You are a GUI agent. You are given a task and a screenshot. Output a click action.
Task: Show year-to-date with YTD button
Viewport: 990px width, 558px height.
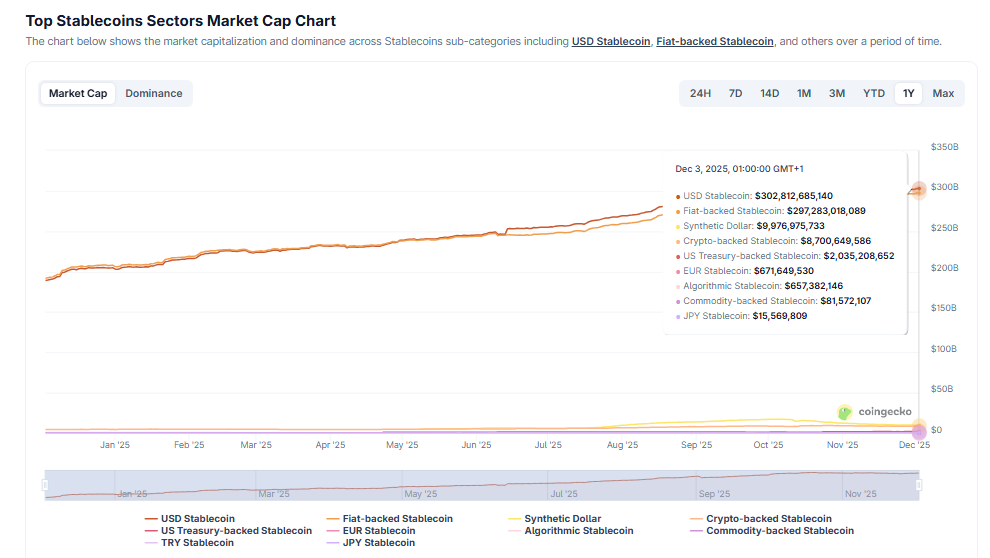pos(874,93)
